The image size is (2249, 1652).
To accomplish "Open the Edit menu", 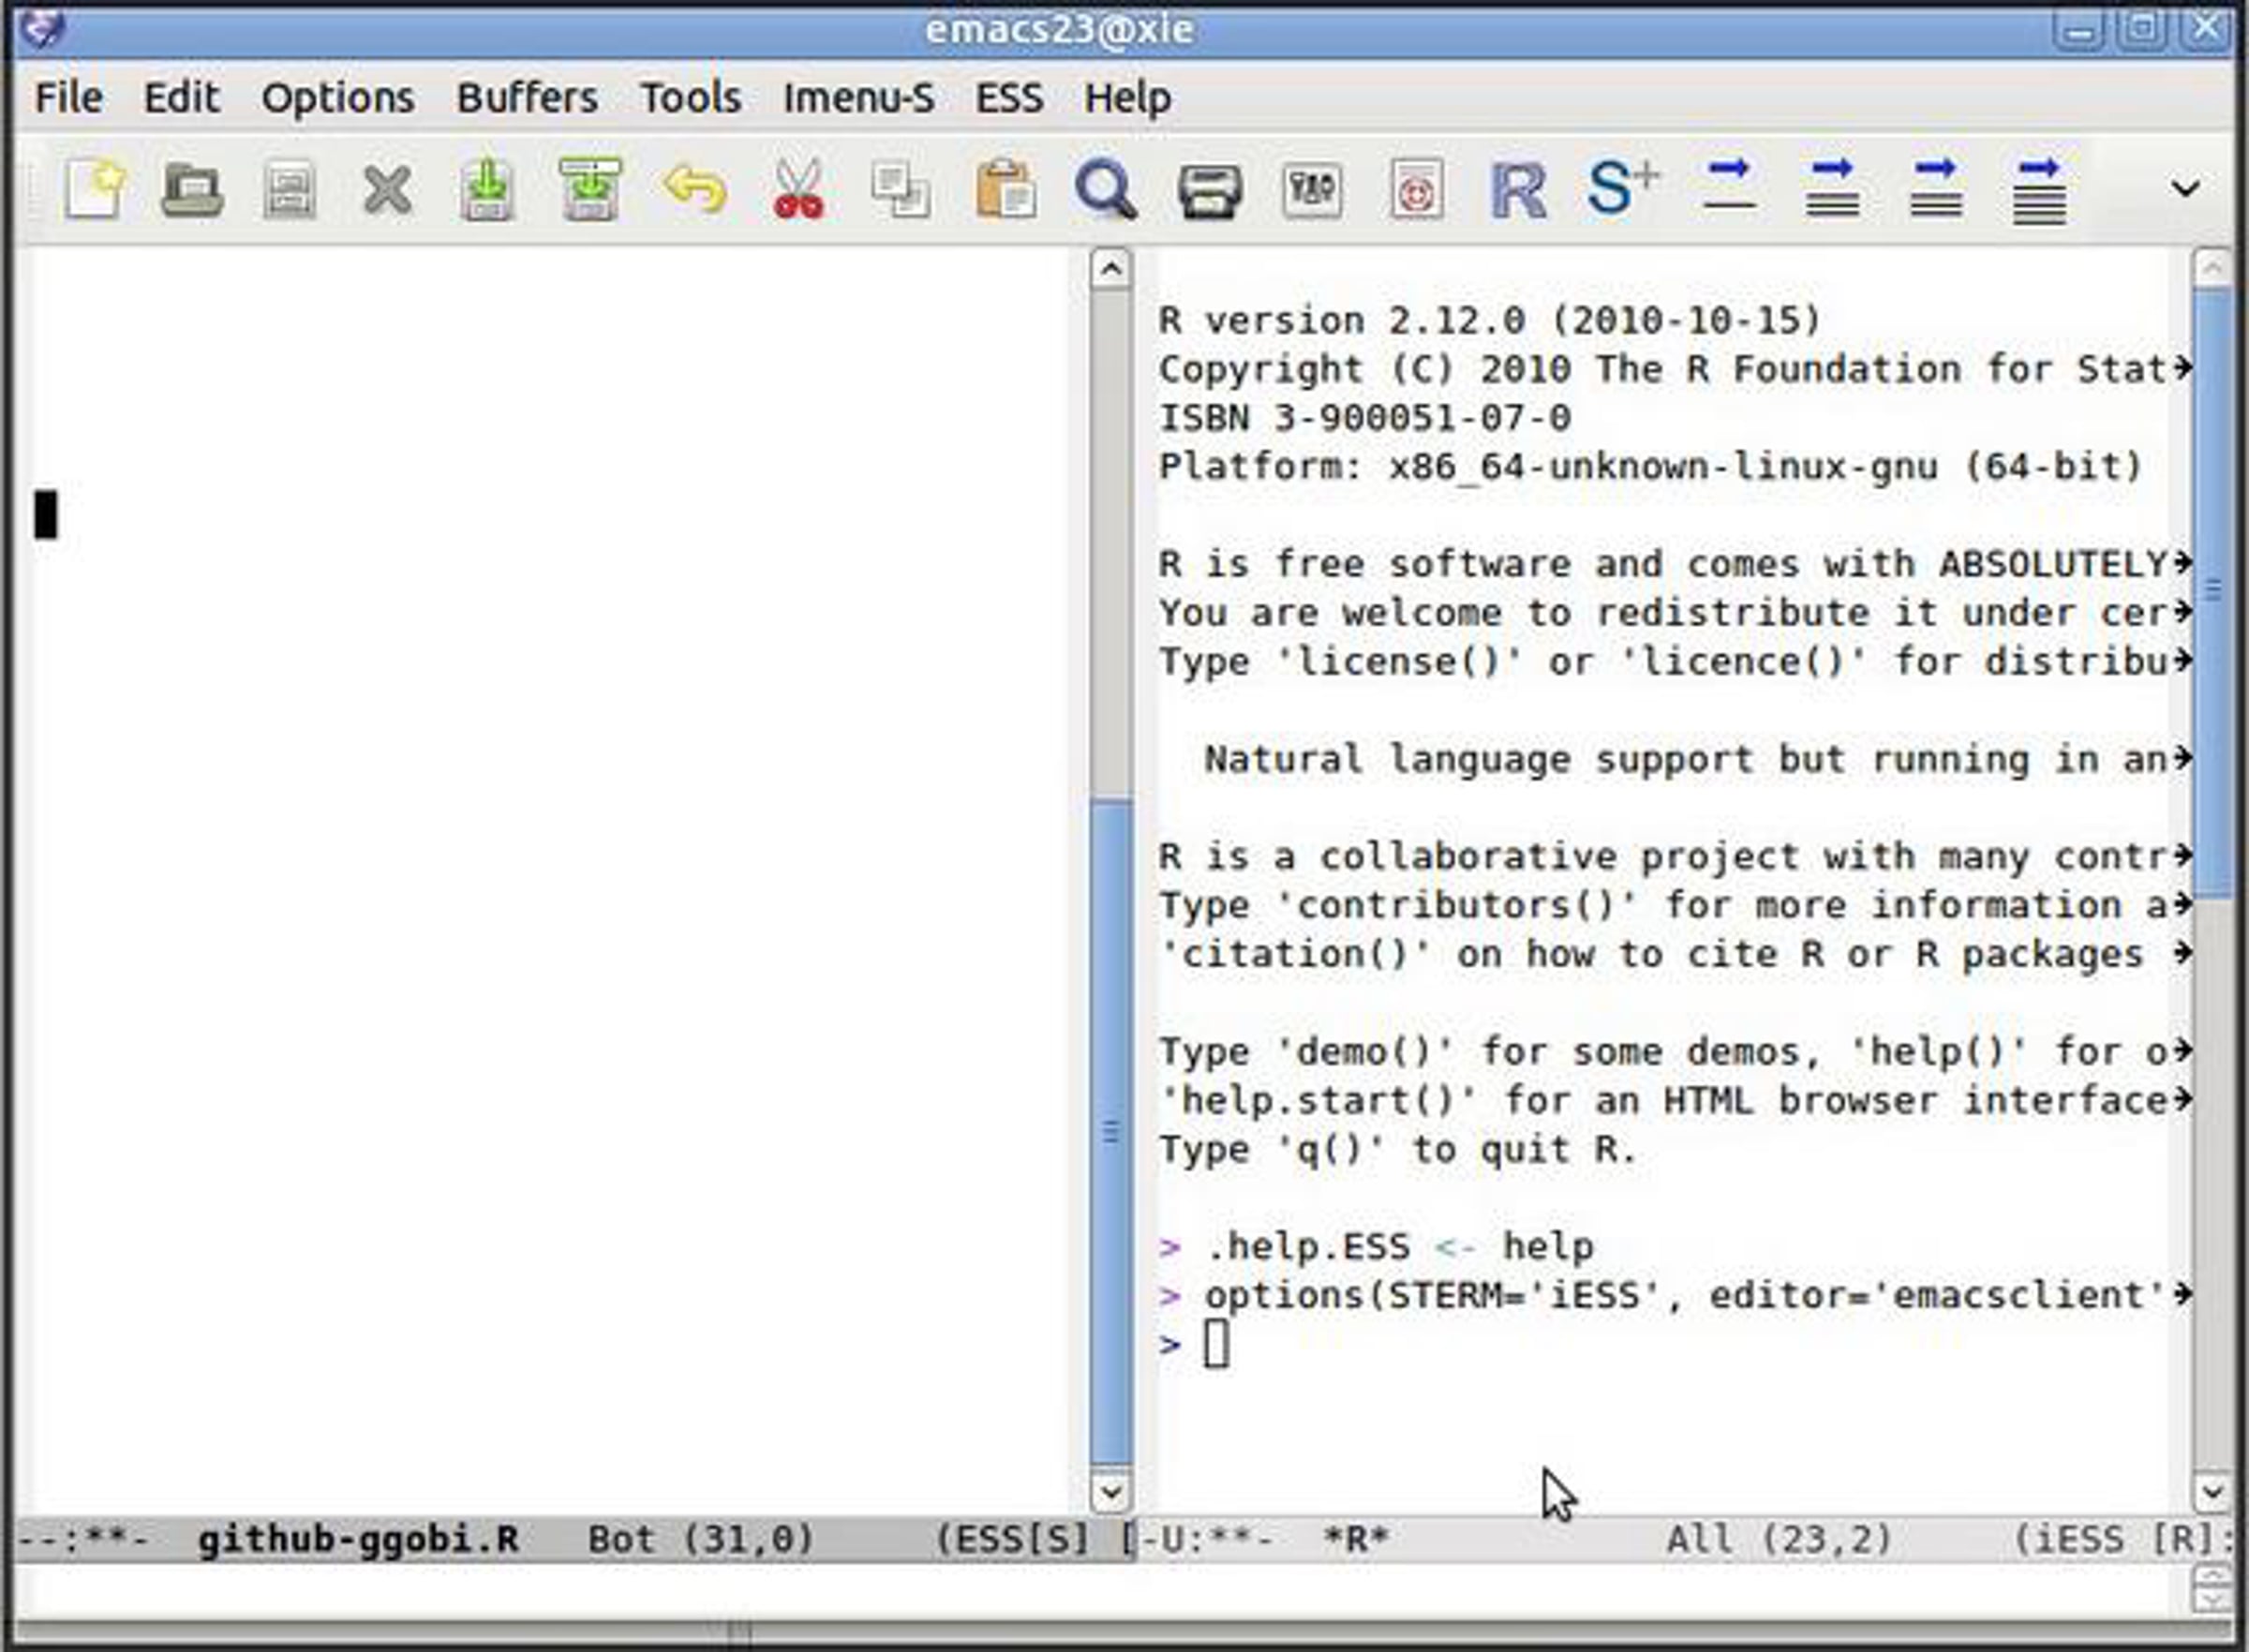I will pyautogui.click(x=181, y=98).
